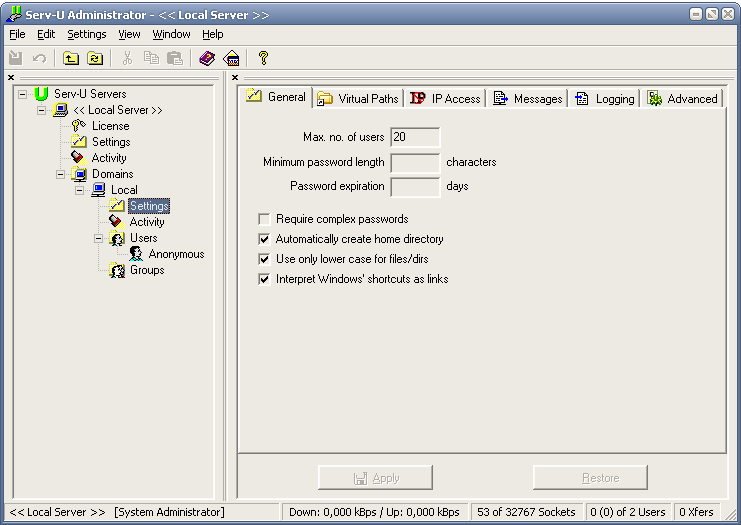
Task: Click the server Activity icon below Settings
Action: point(79,158)
